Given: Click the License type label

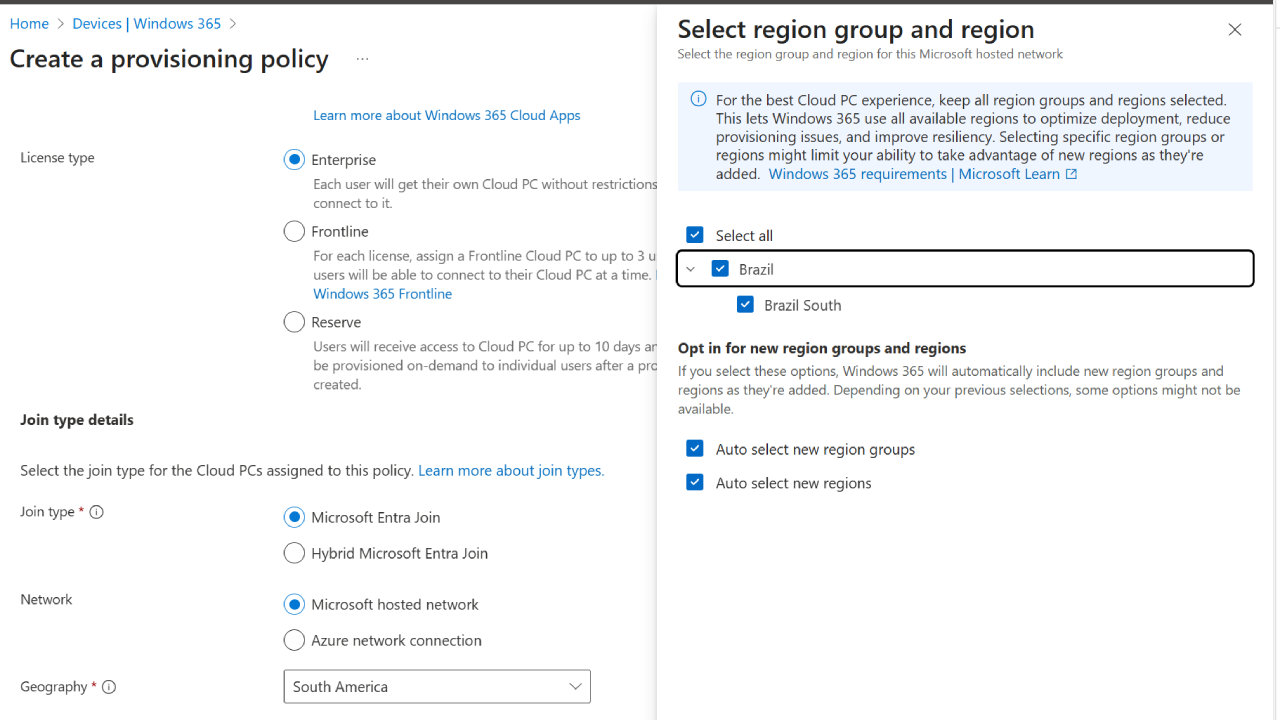Looking at the screenshot, I should (x=57, y=158).
